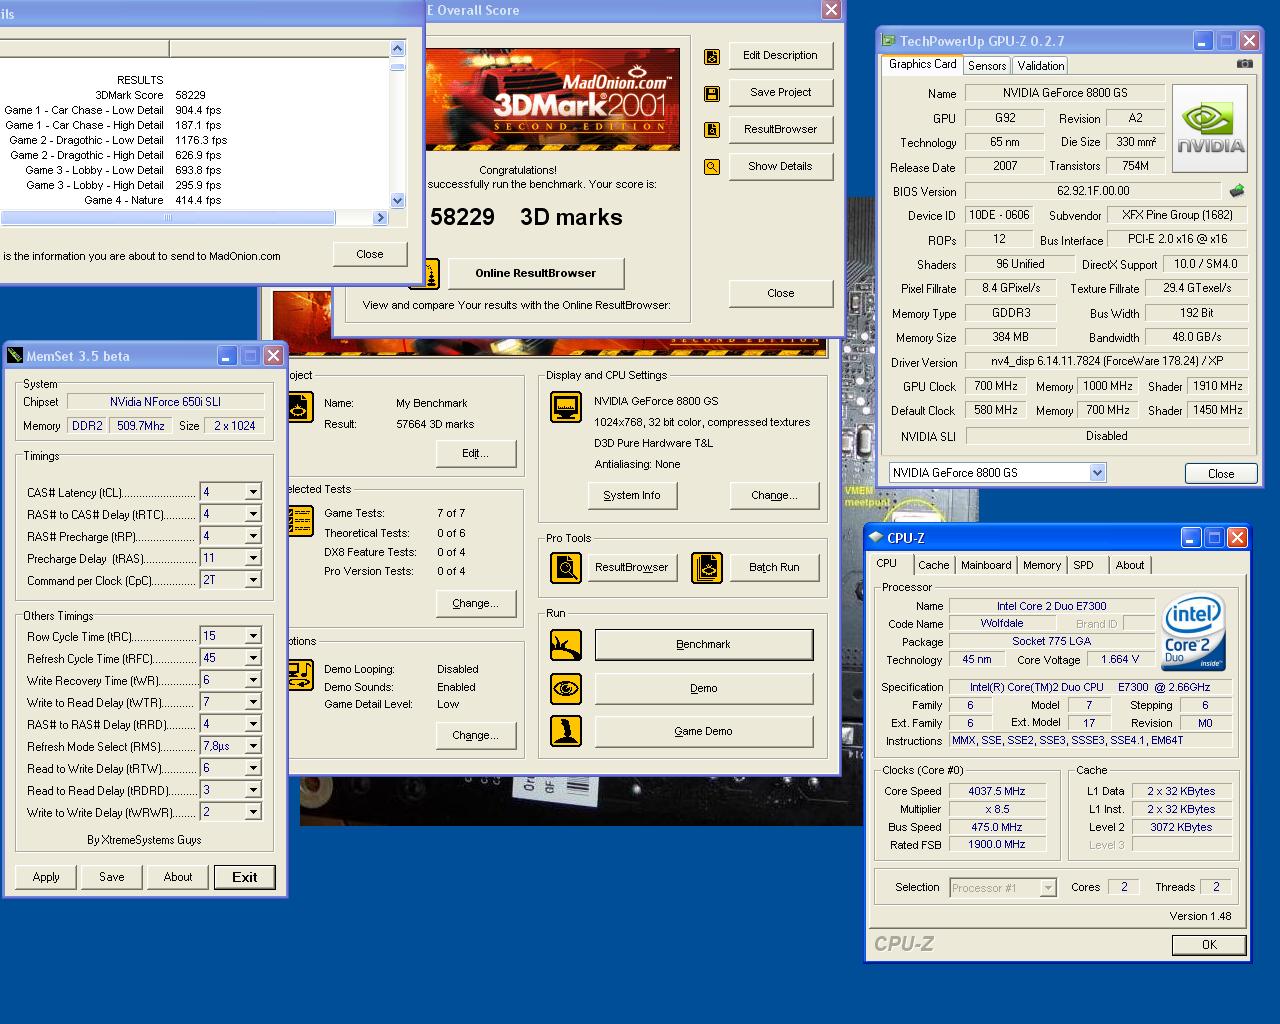The height and width of the screenshot is (1024, 1280).
Task: Click the CPU-Z title bar icon
Action: (x=876, y=537)
